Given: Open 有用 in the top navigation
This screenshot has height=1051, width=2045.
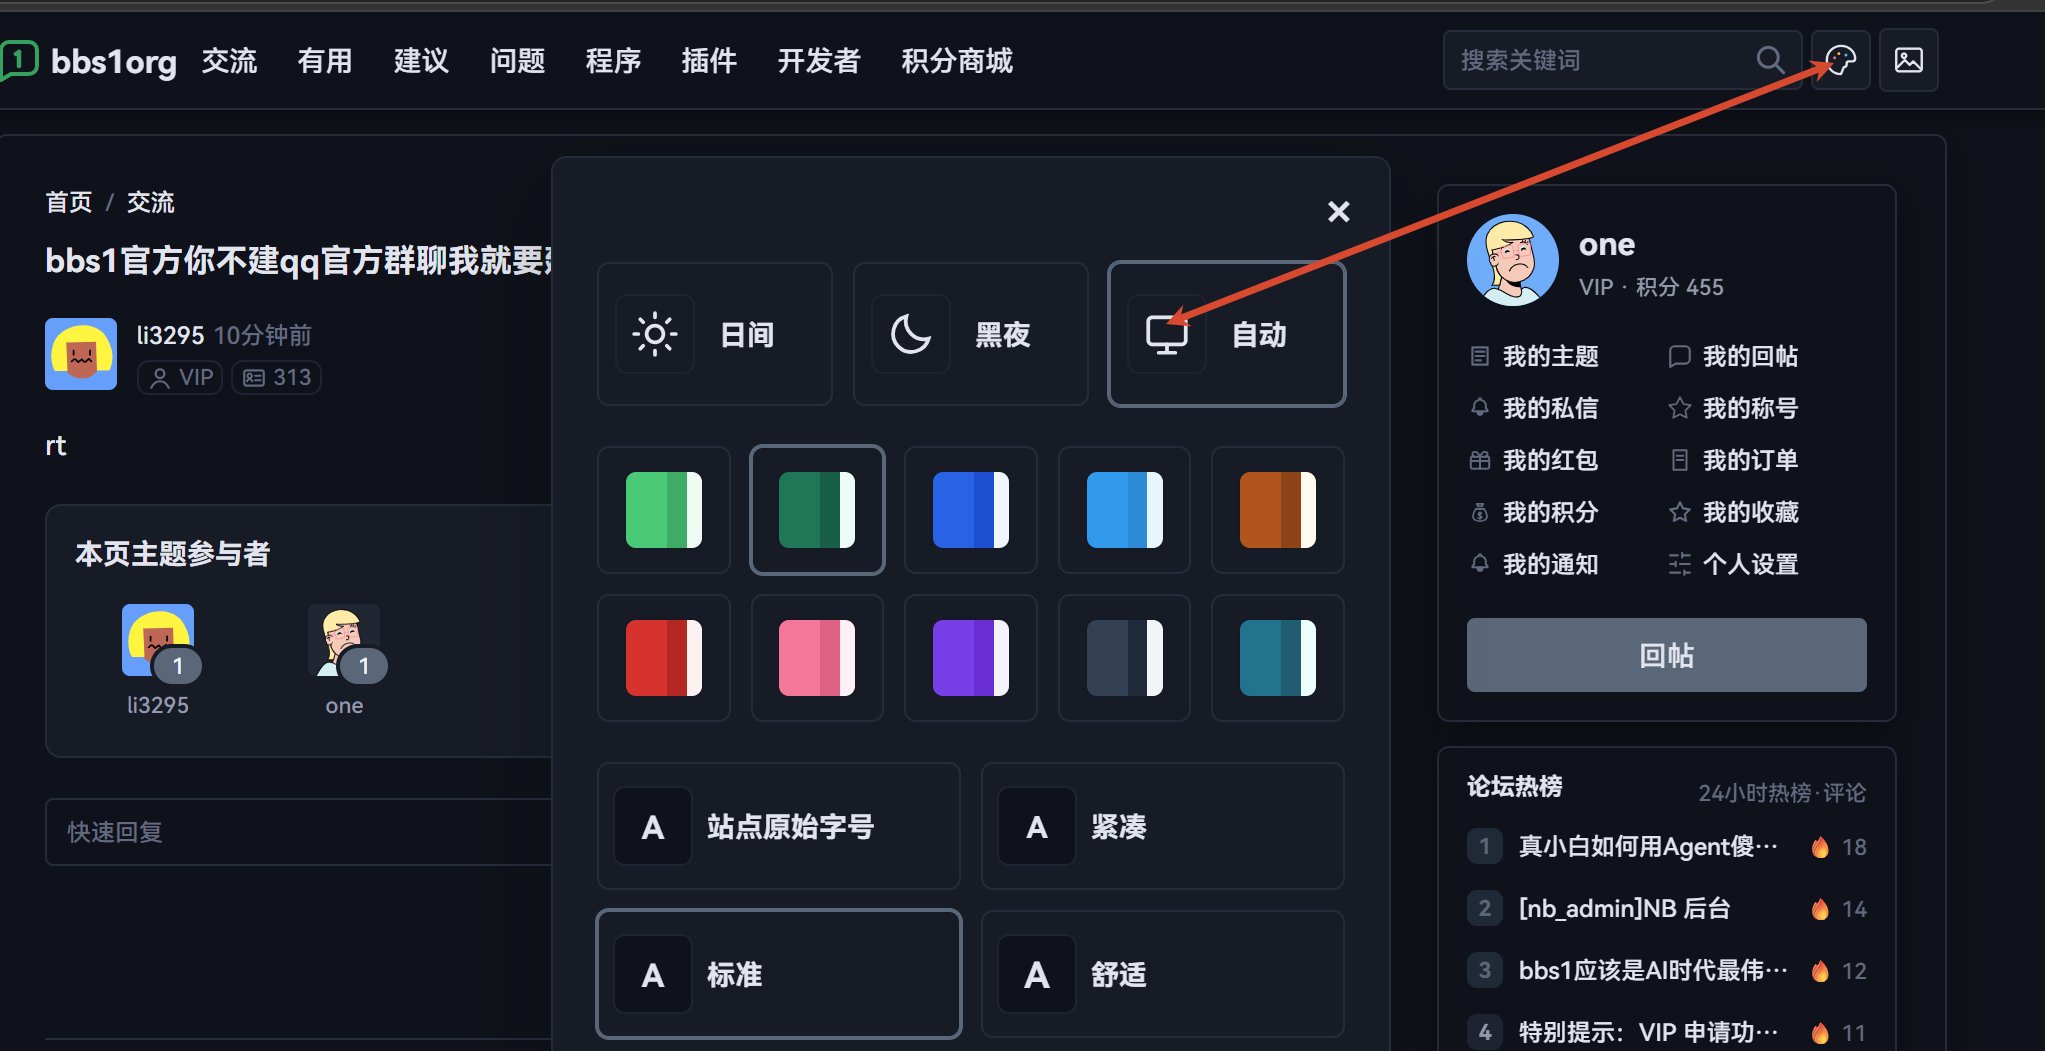Looking at the screenshot, I should tap(325, 61).
